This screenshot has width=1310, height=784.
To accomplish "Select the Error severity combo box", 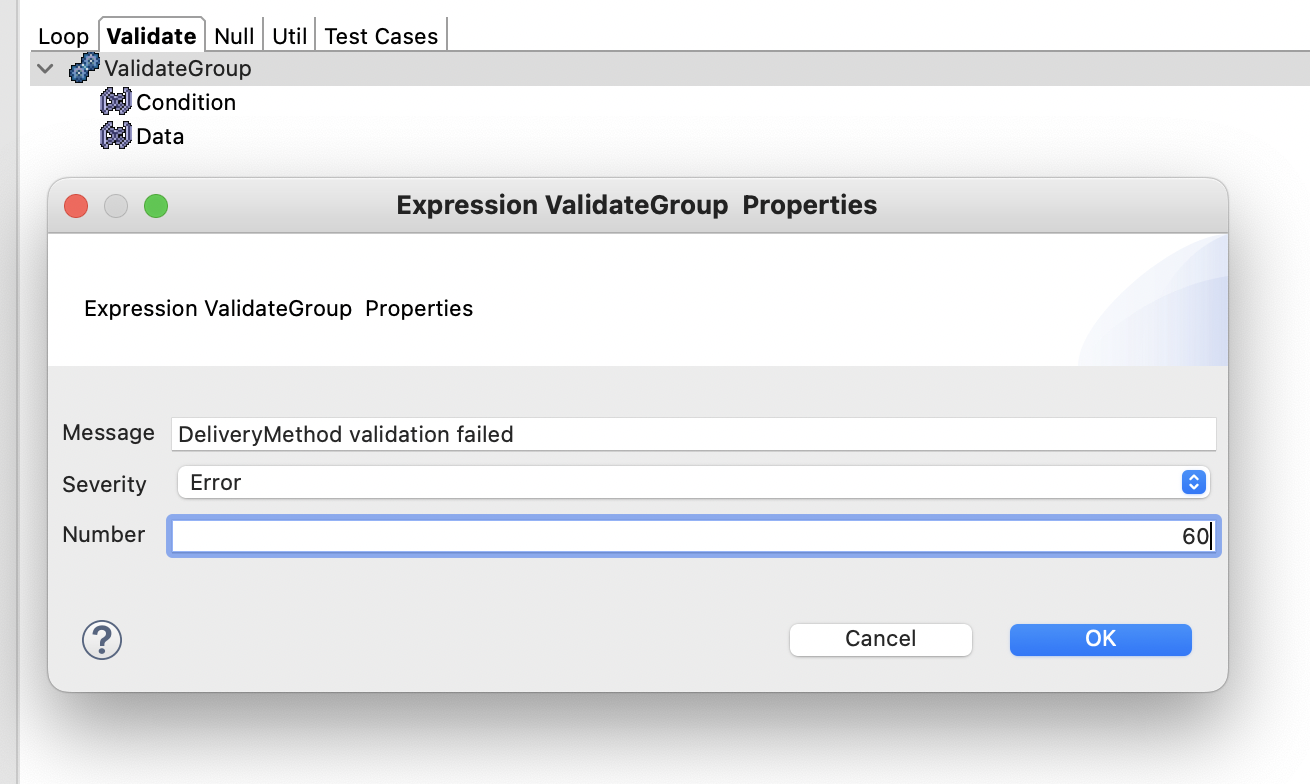I will point(693,482).
